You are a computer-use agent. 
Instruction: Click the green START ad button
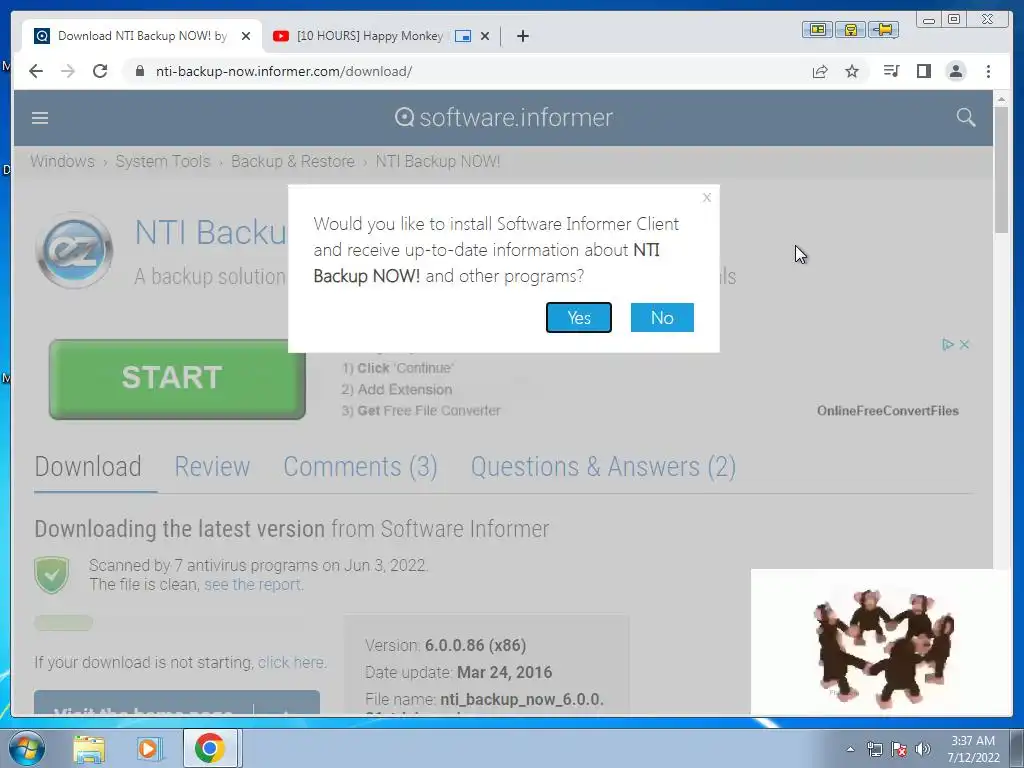[x=177, y=378]
